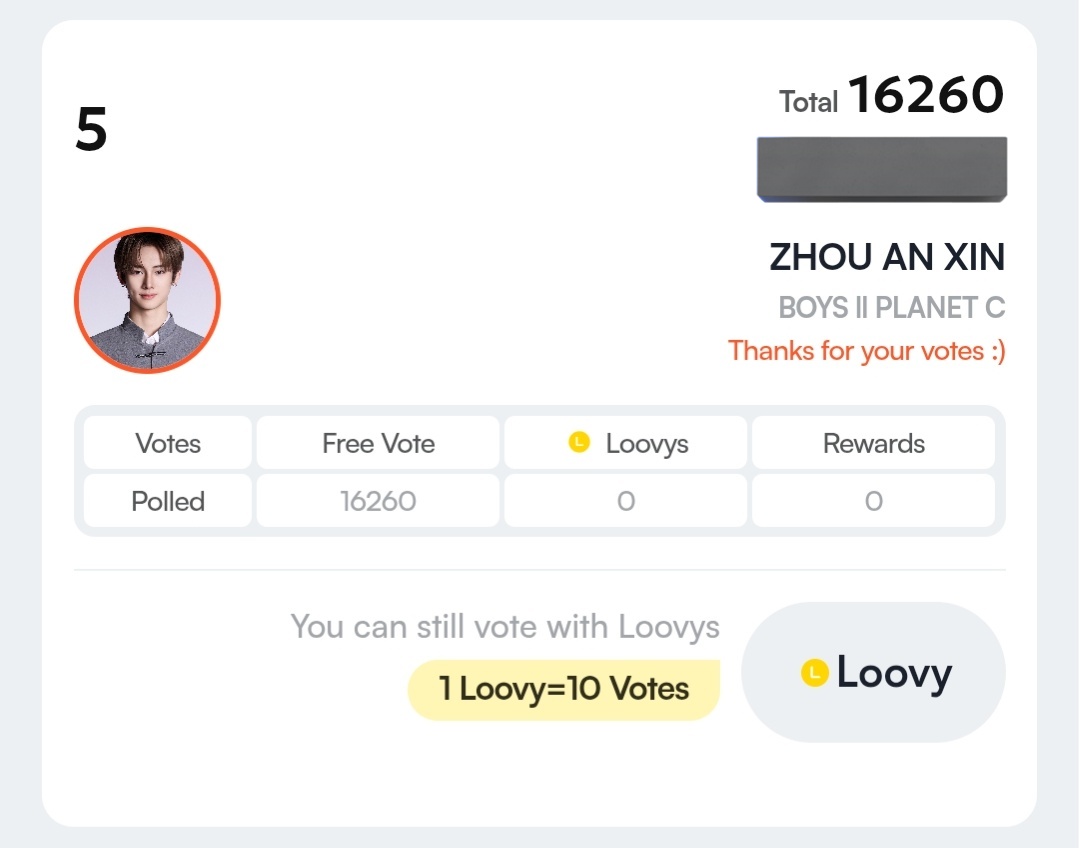This screenshot has width=1080, height=848.
Task: Click the 1 Loovy=10 Votes badge
Action: coord(564,689)
